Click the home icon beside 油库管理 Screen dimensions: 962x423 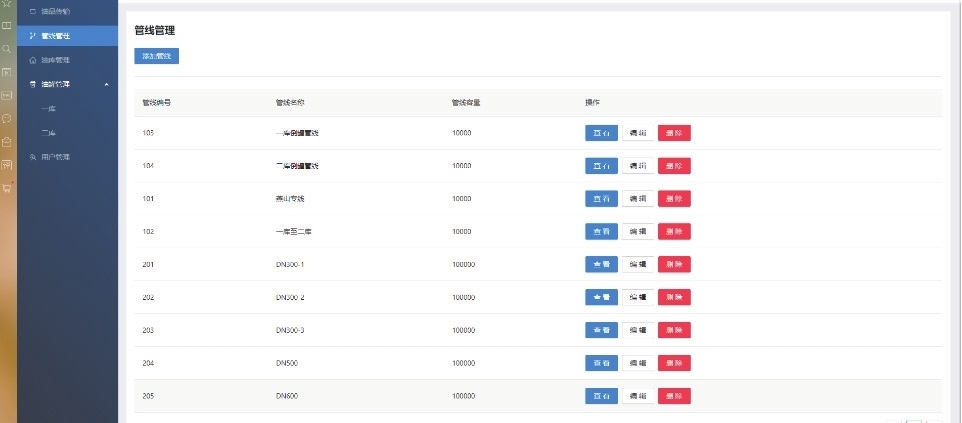[32, 60]
